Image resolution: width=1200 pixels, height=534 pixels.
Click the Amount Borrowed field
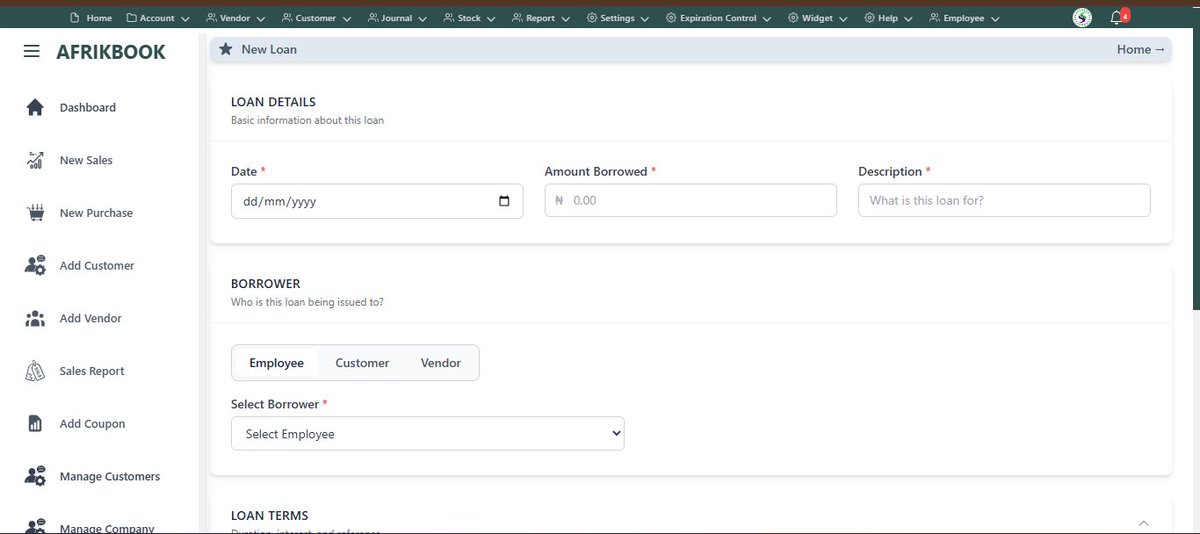pos(690,200)
